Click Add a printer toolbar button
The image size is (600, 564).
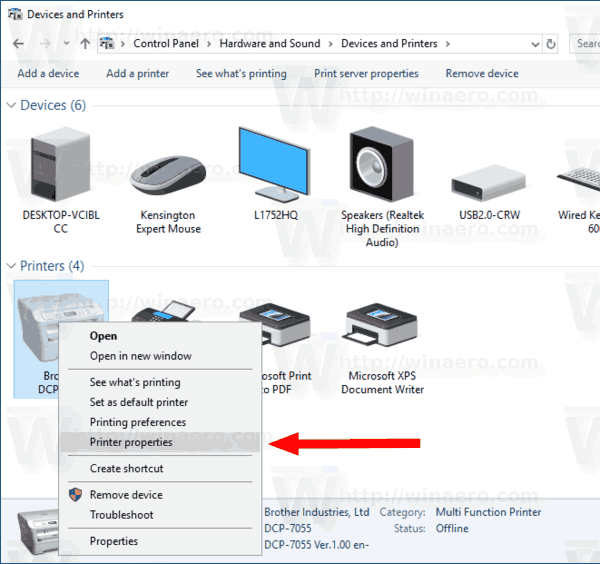[x=137, y=73]
